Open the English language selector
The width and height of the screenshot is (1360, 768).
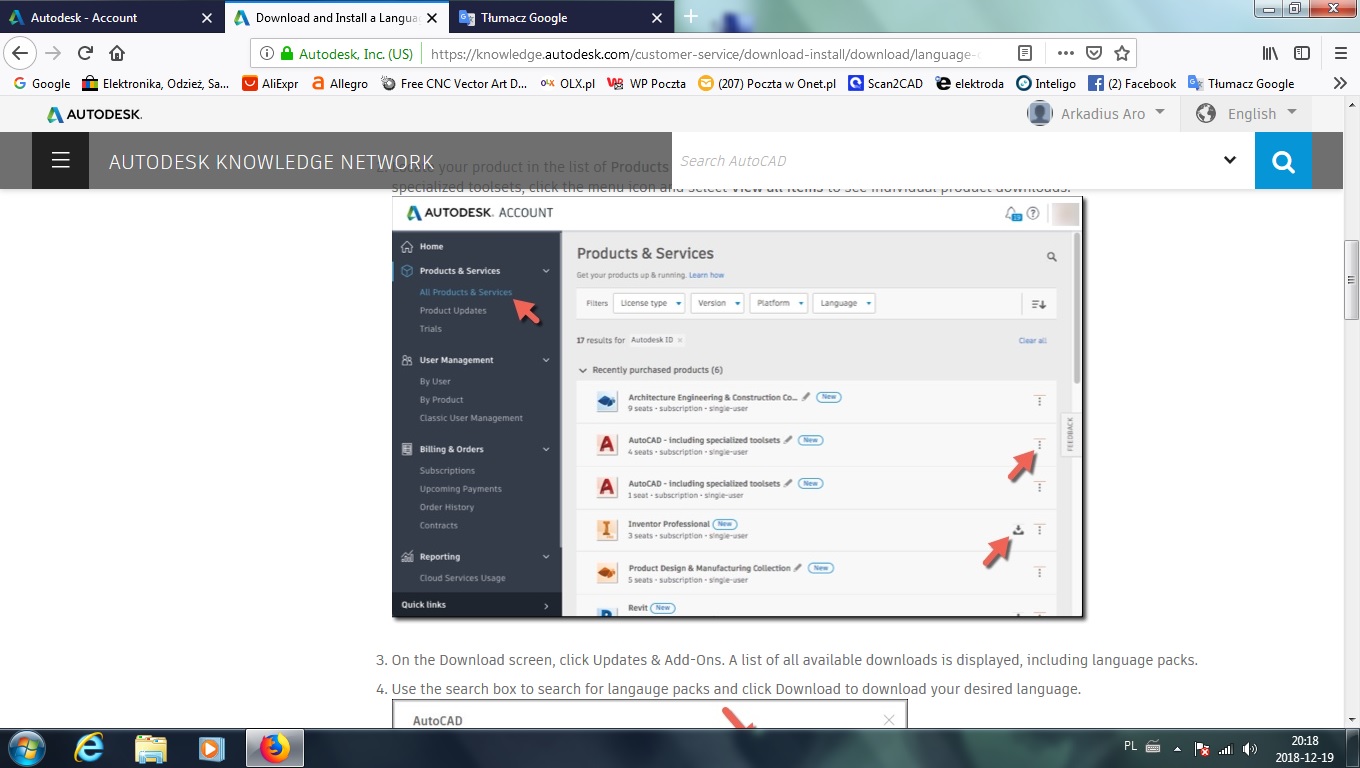1247,113
